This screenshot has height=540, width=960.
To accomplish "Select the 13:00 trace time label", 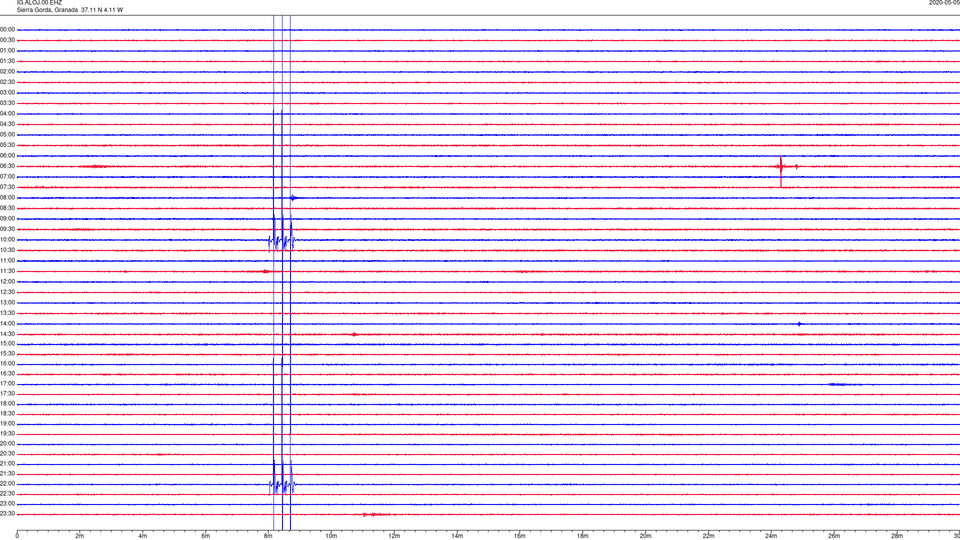I will pyautogui.click(x=7, y=302).
